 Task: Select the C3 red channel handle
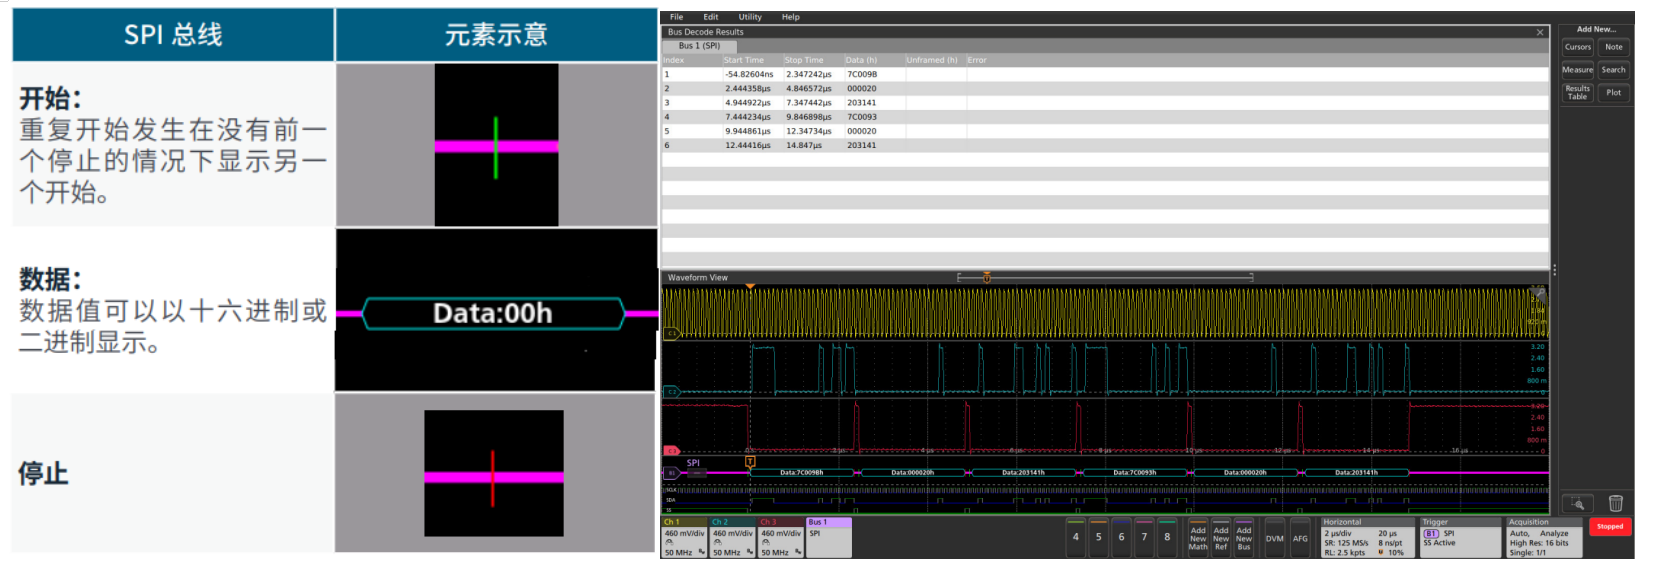tap(672, 451)
